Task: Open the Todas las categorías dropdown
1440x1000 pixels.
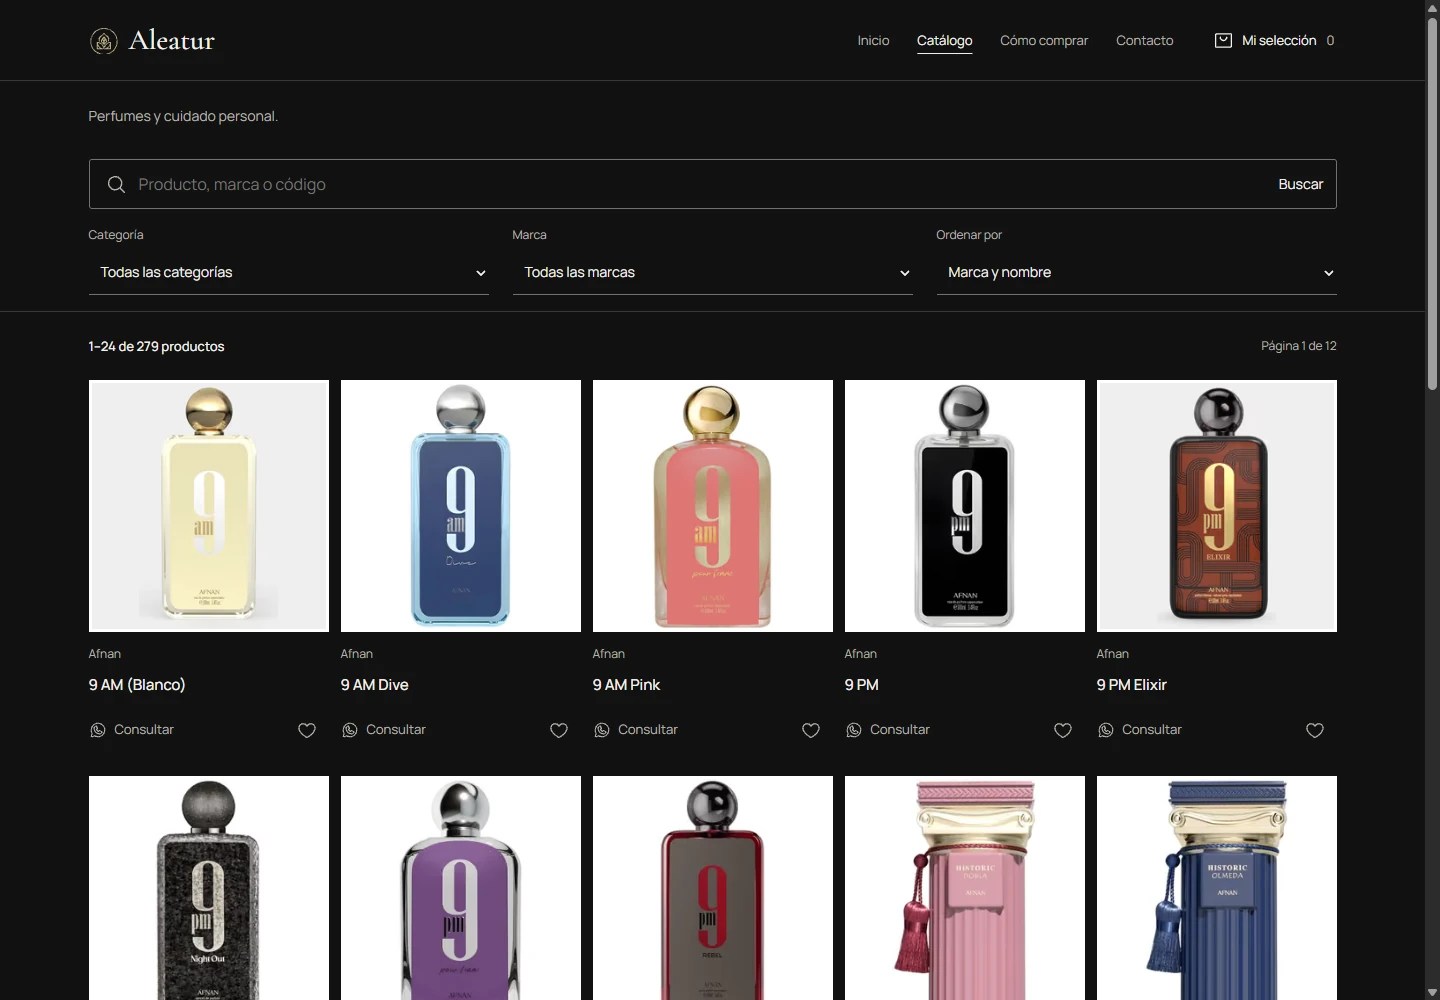Action: pyautogui.click(x=289, y=273)
